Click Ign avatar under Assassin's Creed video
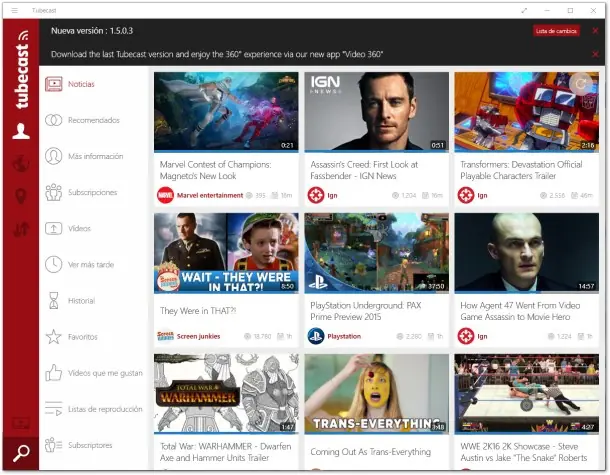Viewport: 610px width, 475px height. point(316,195)
